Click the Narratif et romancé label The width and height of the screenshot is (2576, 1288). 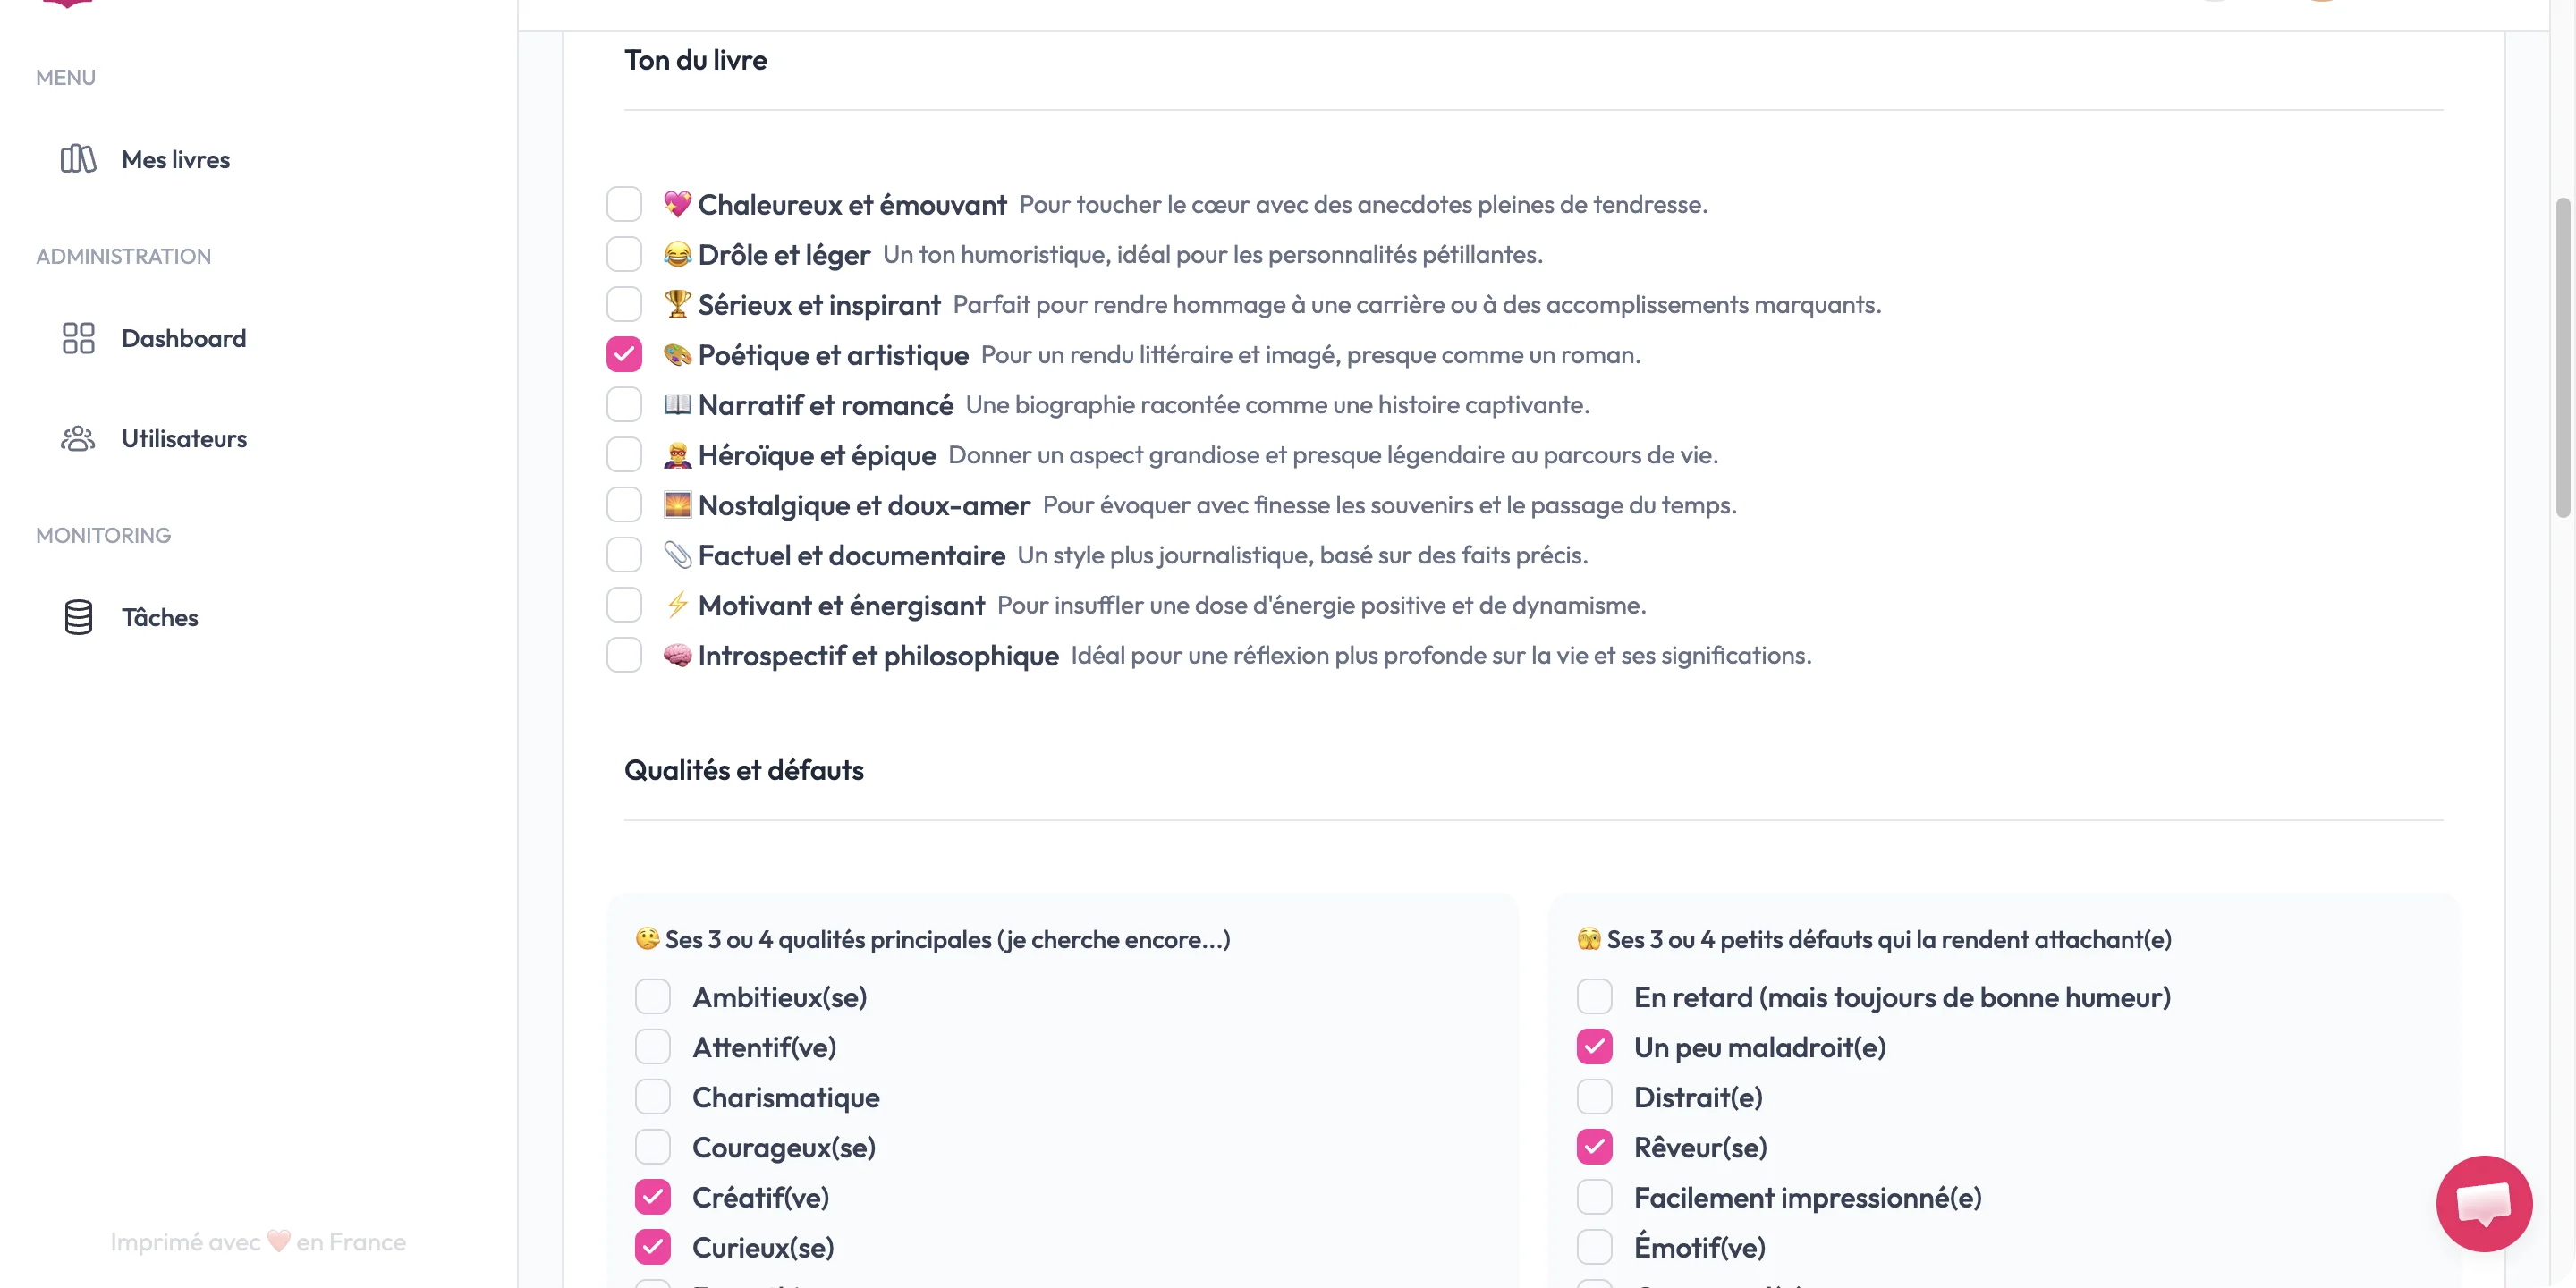825,405
